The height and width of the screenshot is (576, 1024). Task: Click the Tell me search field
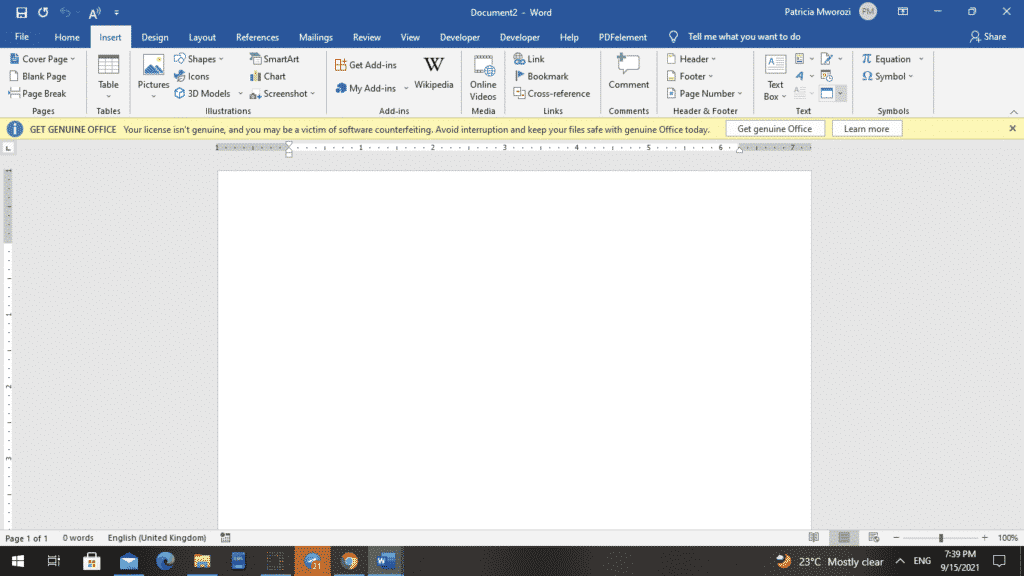(743, 37)
